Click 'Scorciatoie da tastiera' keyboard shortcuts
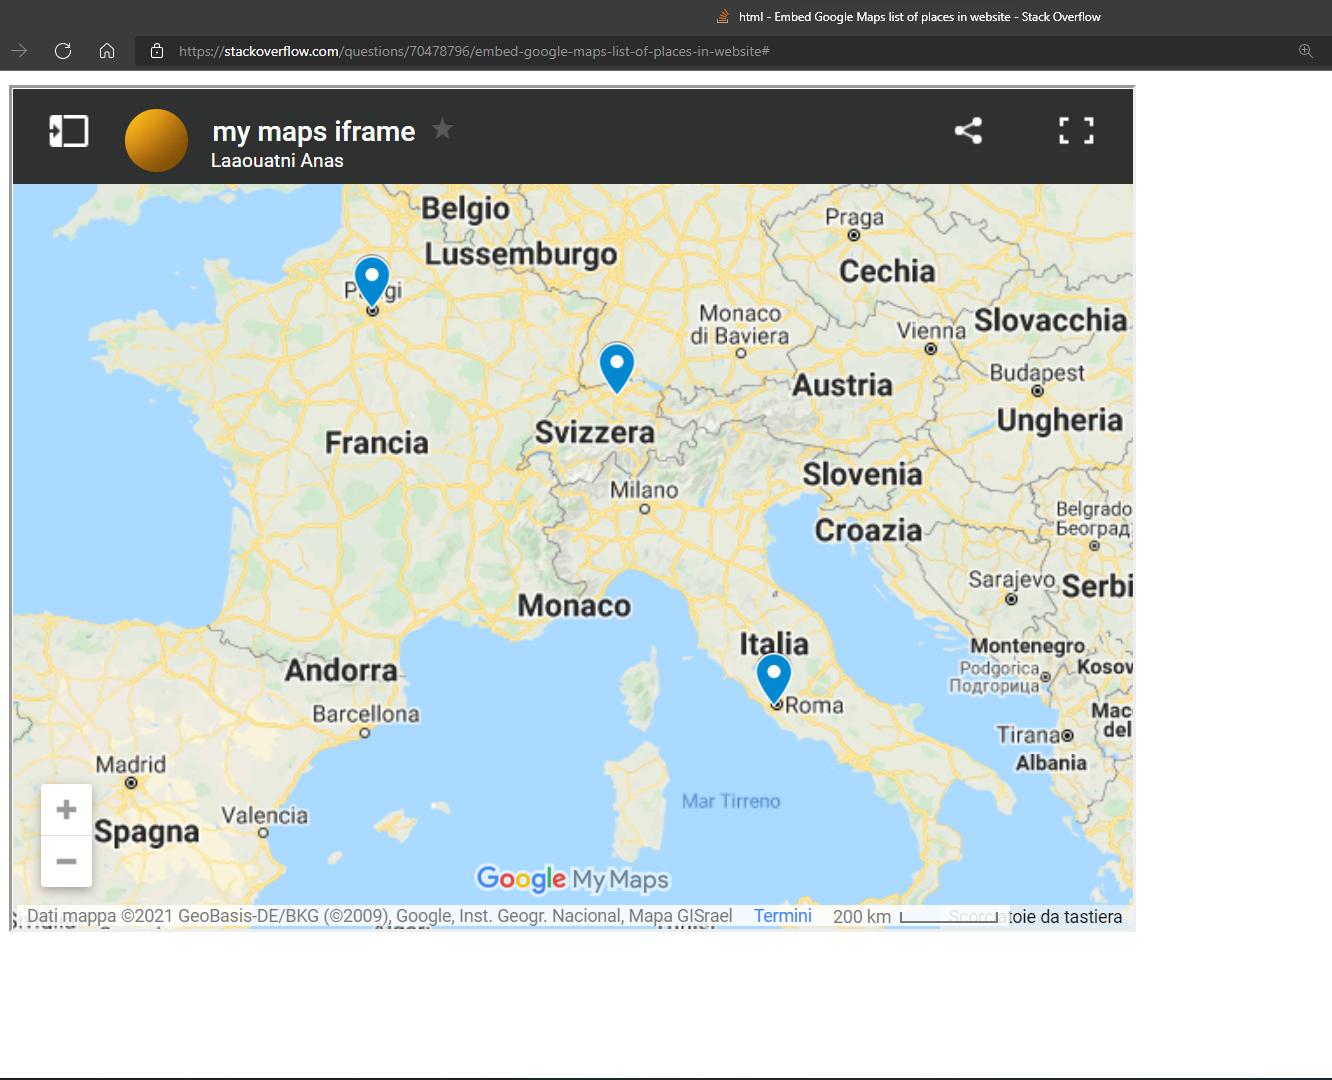Viewport: 1332px width, 1080px height. (1036, 917)
